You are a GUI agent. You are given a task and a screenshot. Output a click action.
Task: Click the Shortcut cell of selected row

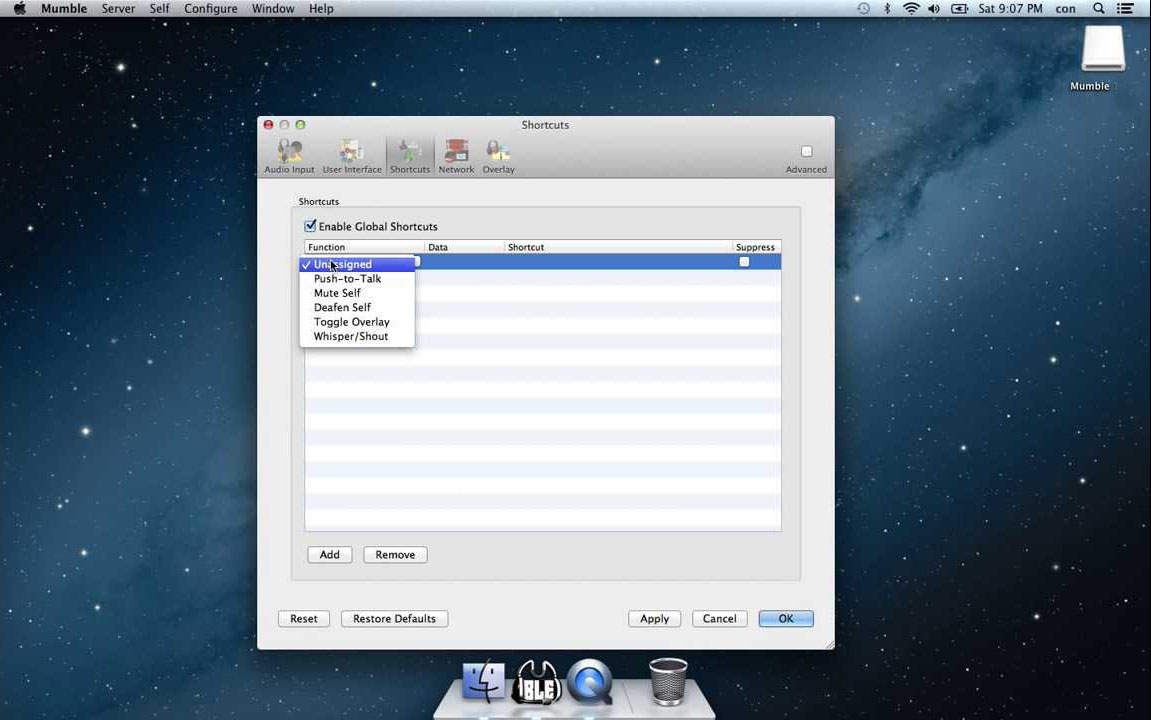click(x=619, y=262)
